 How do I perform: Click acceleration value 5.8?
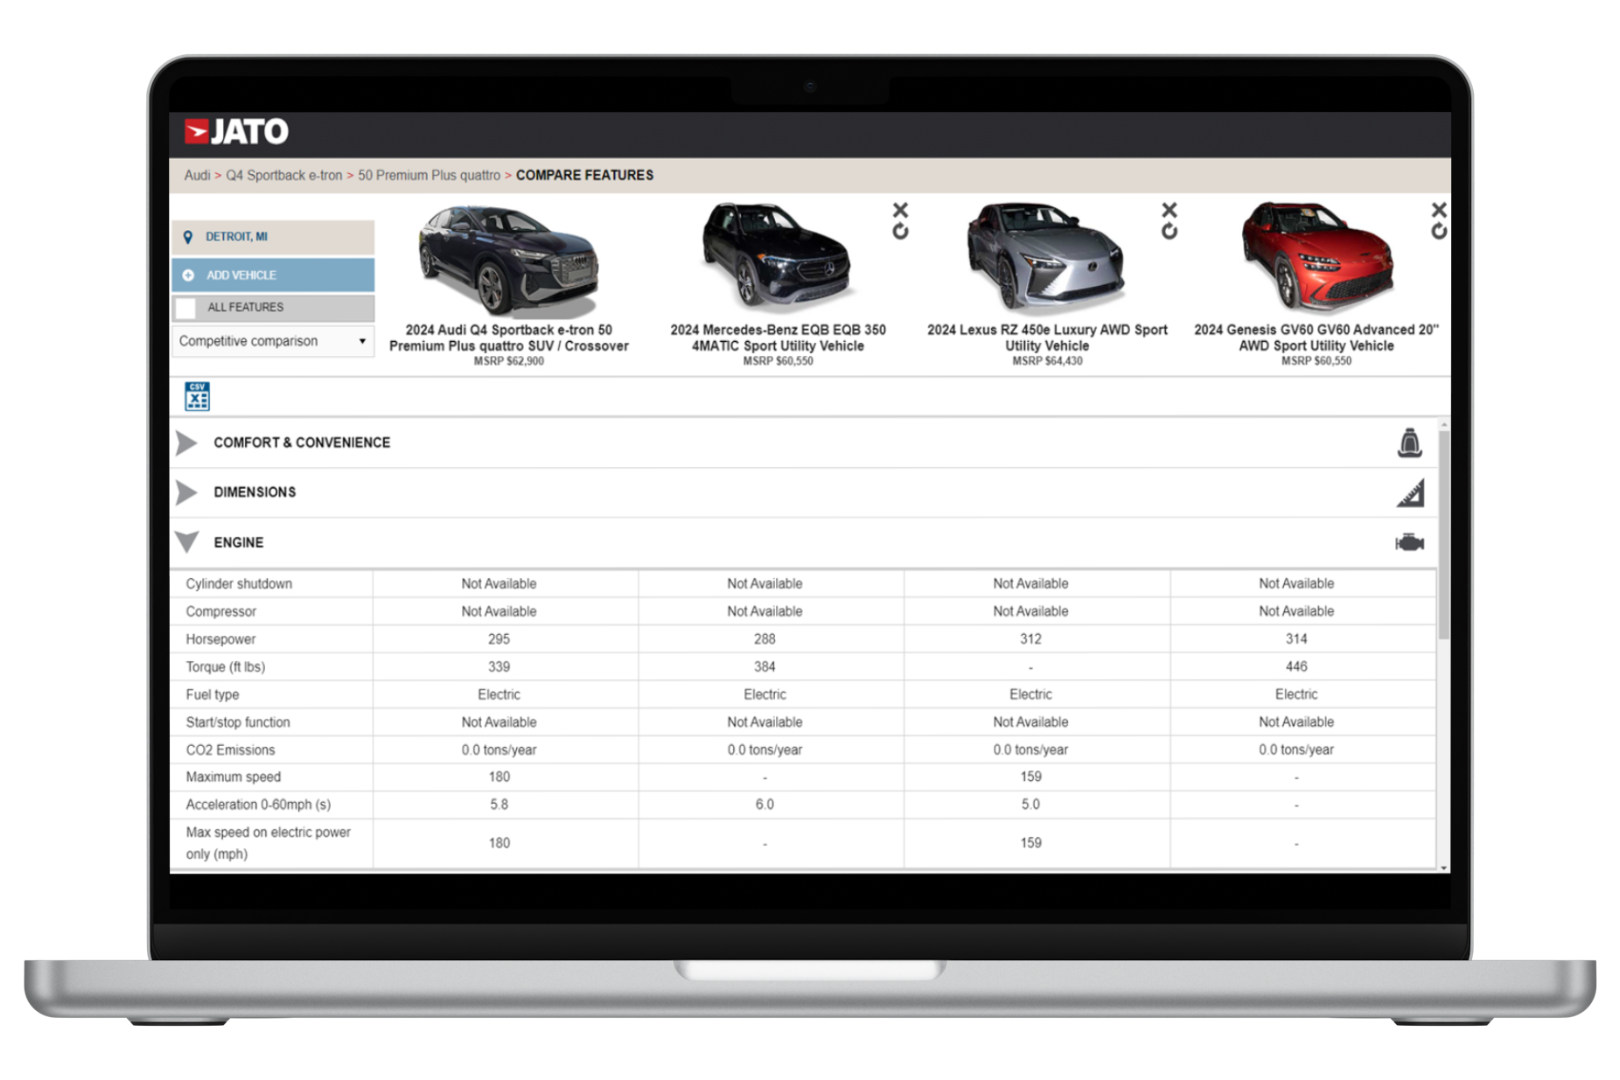coord(499,804)
